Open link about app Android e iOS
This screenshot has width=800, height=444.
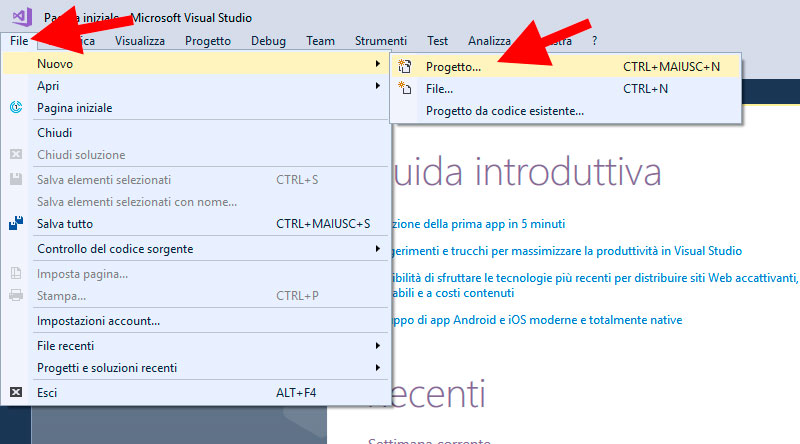pos(537,319)
